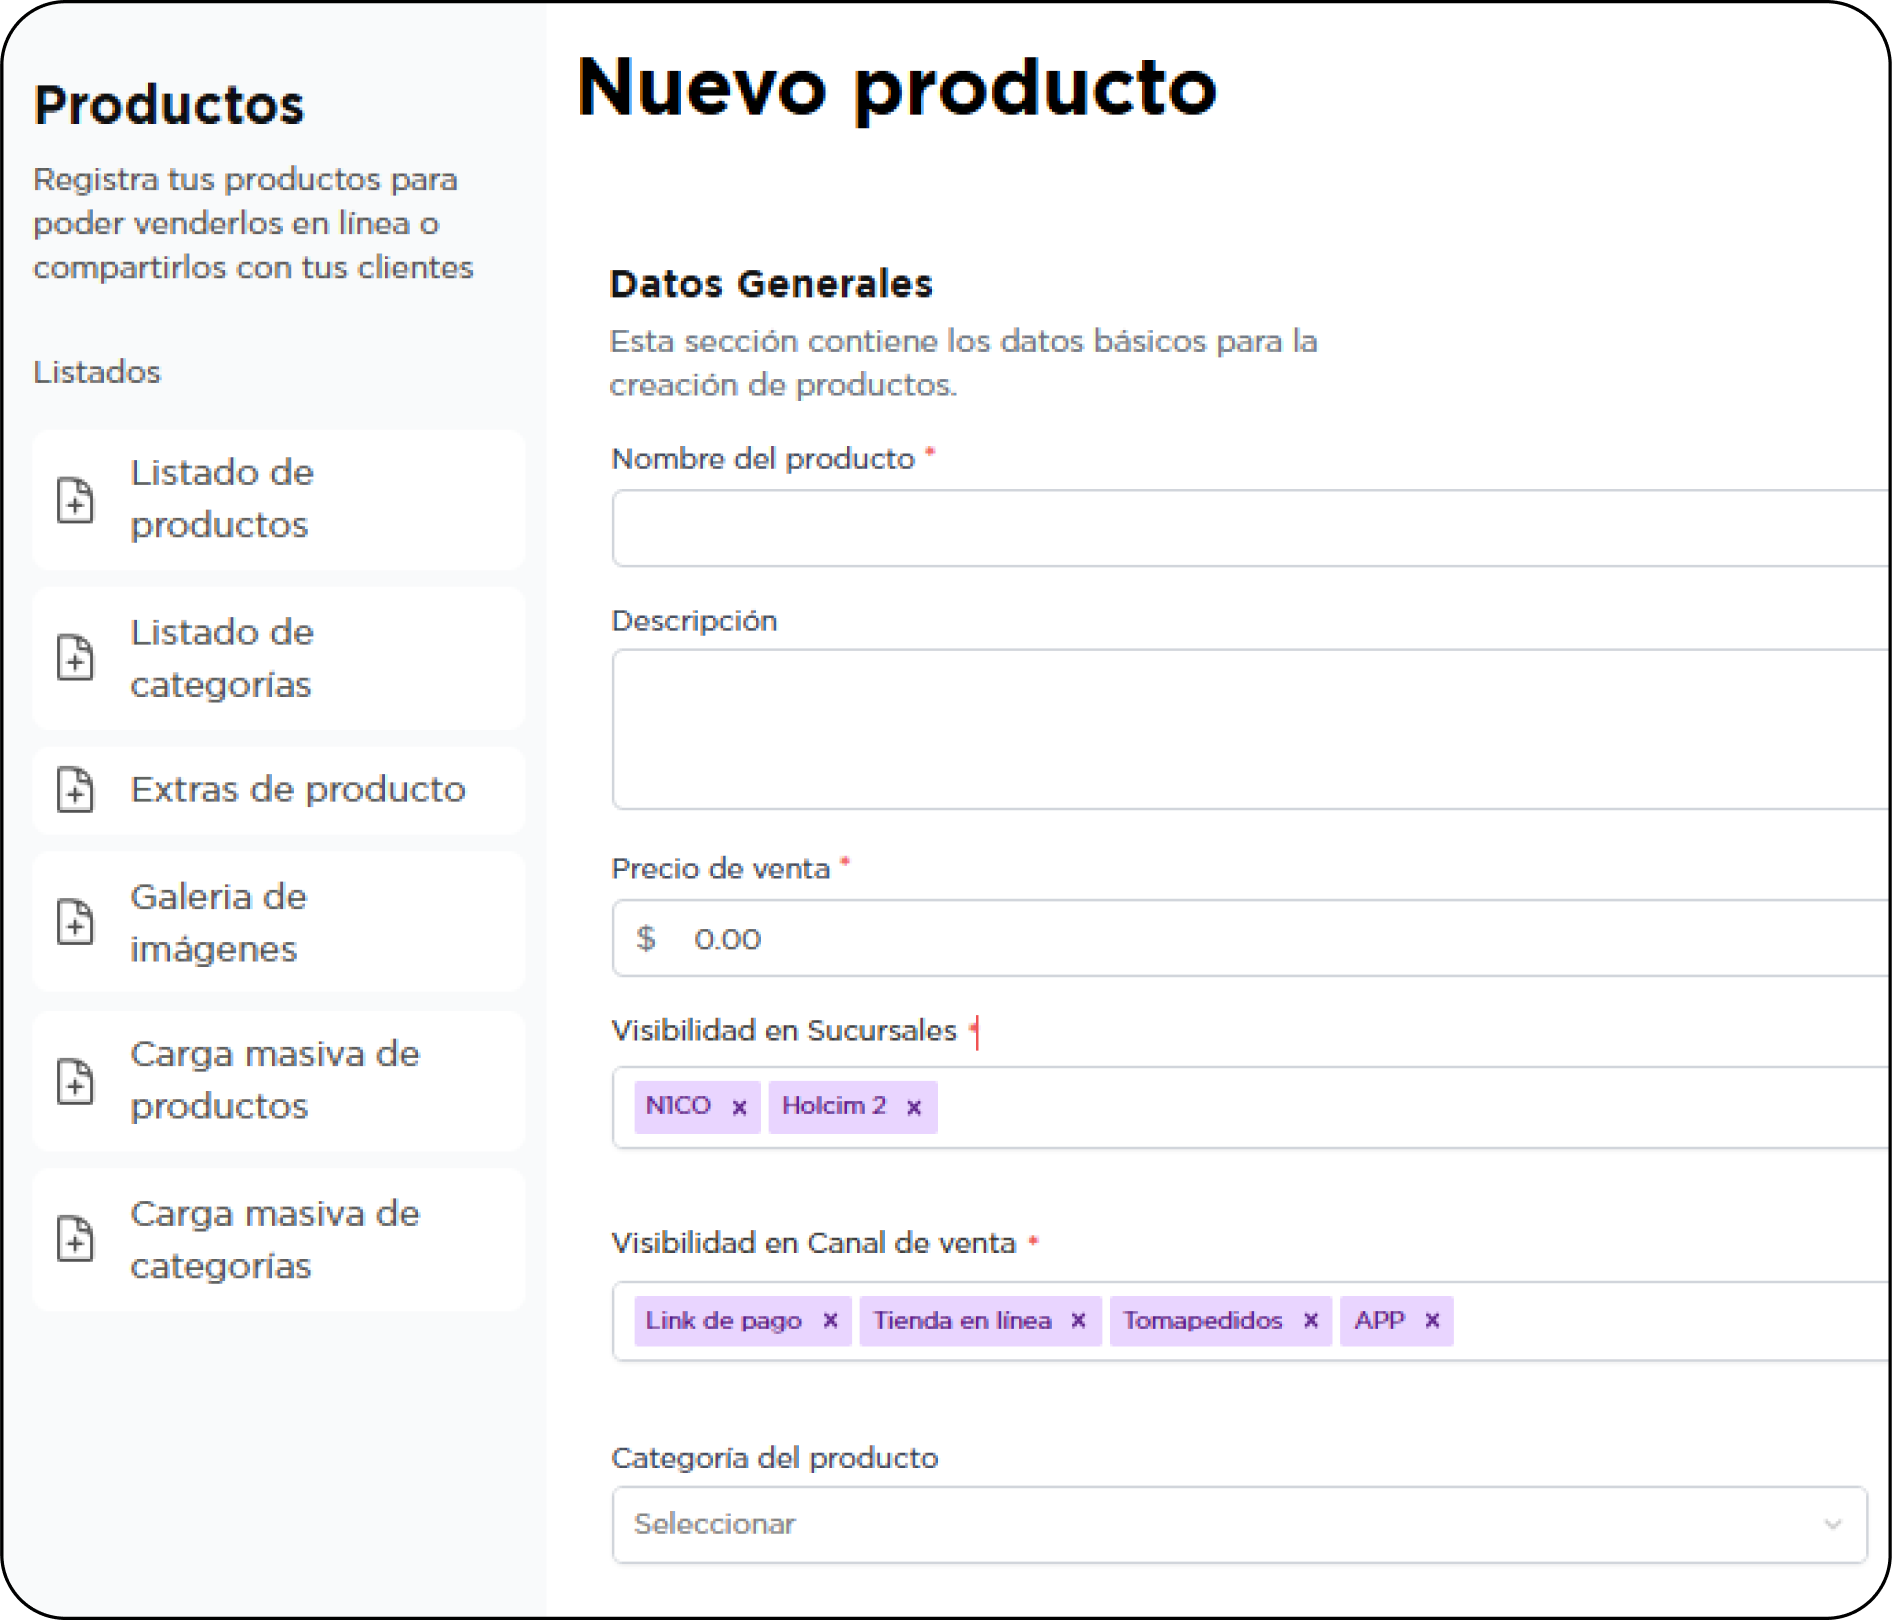Click the Extras de producto file icon
Image resolution: width=1892 pixels, height=1621 pixels.
(x=75, y=789)
